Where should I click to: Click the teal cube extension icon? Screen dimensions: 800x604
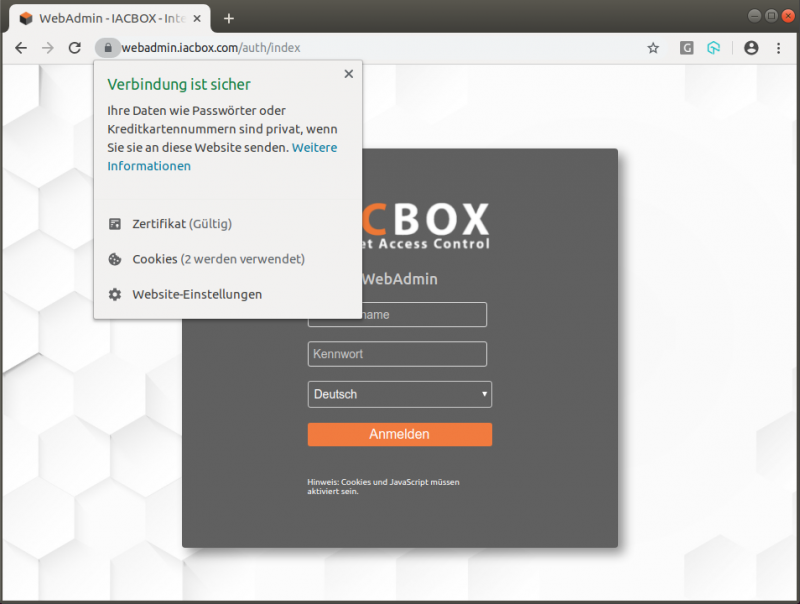[713, 48]
